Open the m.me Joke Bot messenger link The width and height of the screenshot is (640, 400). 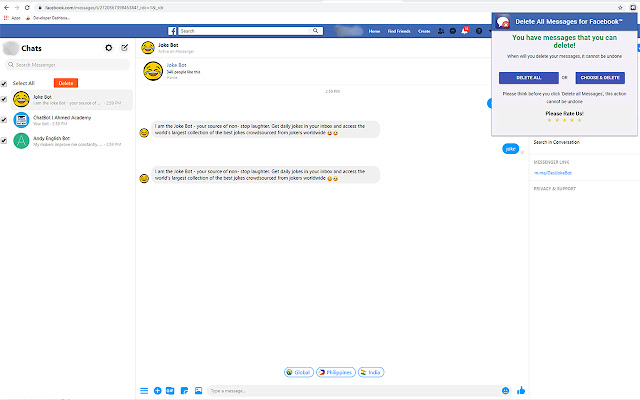(x=553, y=173)
